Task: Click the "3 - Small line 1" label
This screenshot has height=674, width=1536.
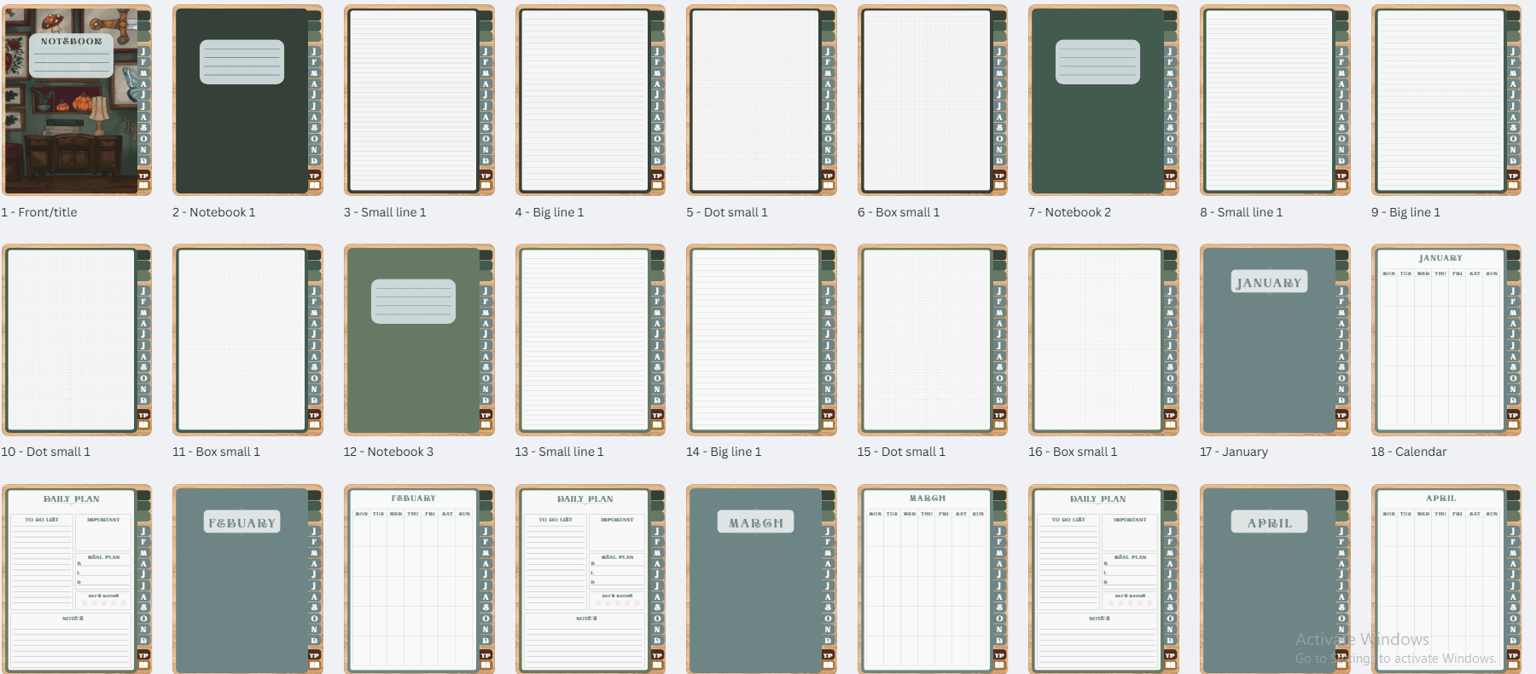Action: click(385, 212)
